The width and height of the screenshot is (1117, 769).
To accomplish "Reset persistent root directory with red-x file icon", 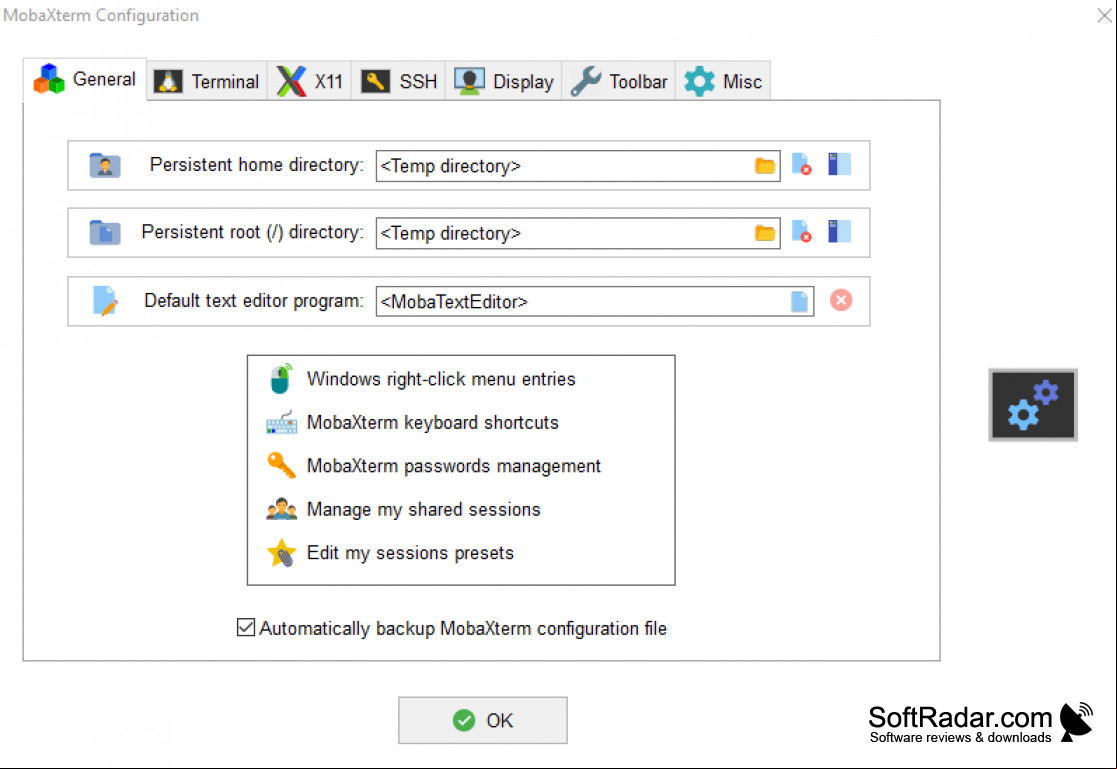I will 802,232.
